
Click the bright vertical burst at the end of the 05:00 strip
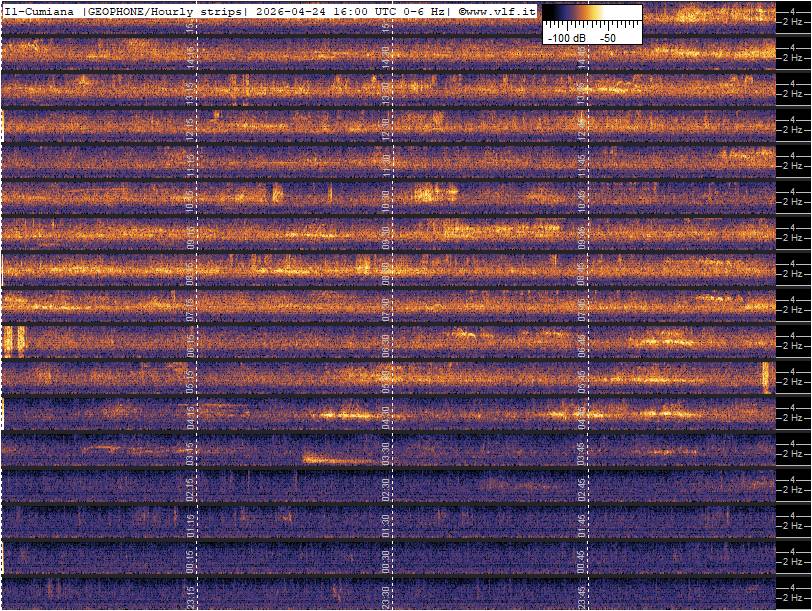click(x=766, y=377)
